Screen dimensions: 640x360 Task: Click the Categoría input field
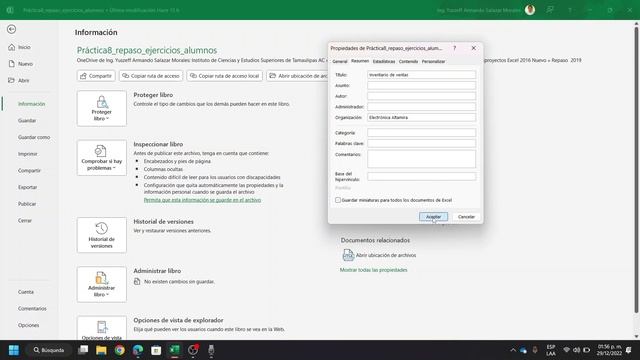coord(421,133)
